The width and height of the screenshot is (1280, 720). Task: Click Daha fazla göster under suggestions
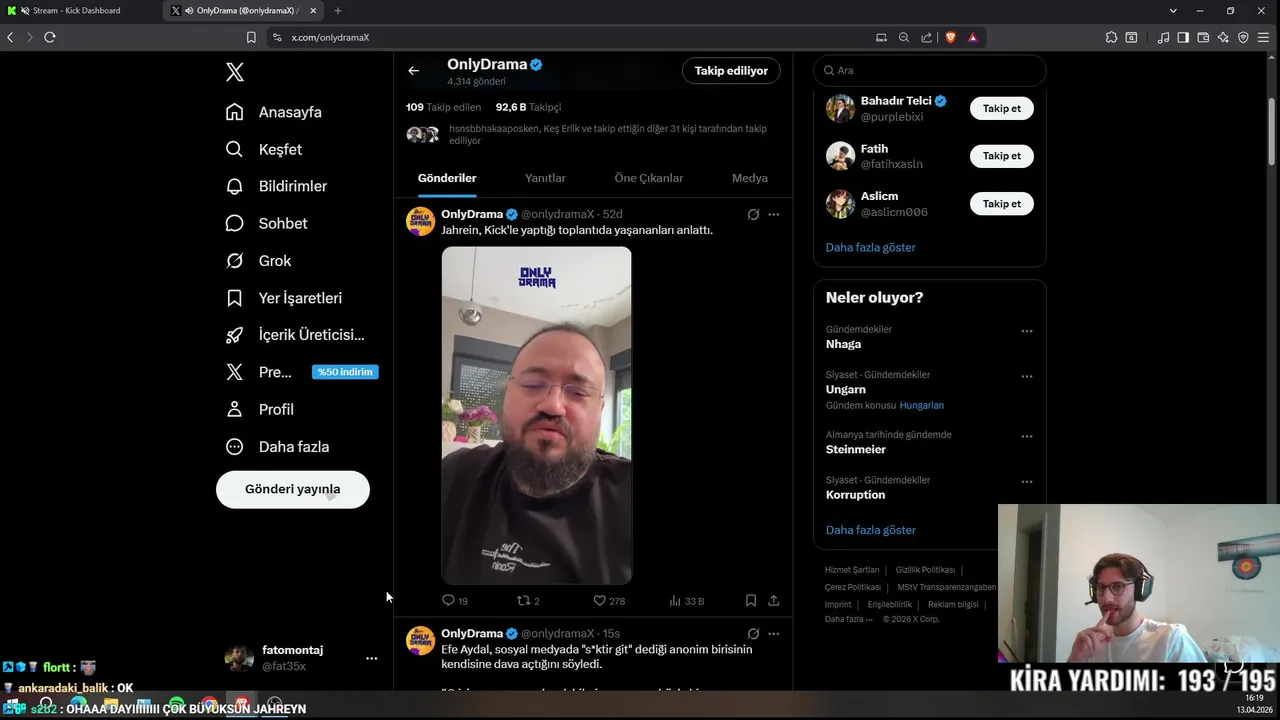tap(870, 247)
